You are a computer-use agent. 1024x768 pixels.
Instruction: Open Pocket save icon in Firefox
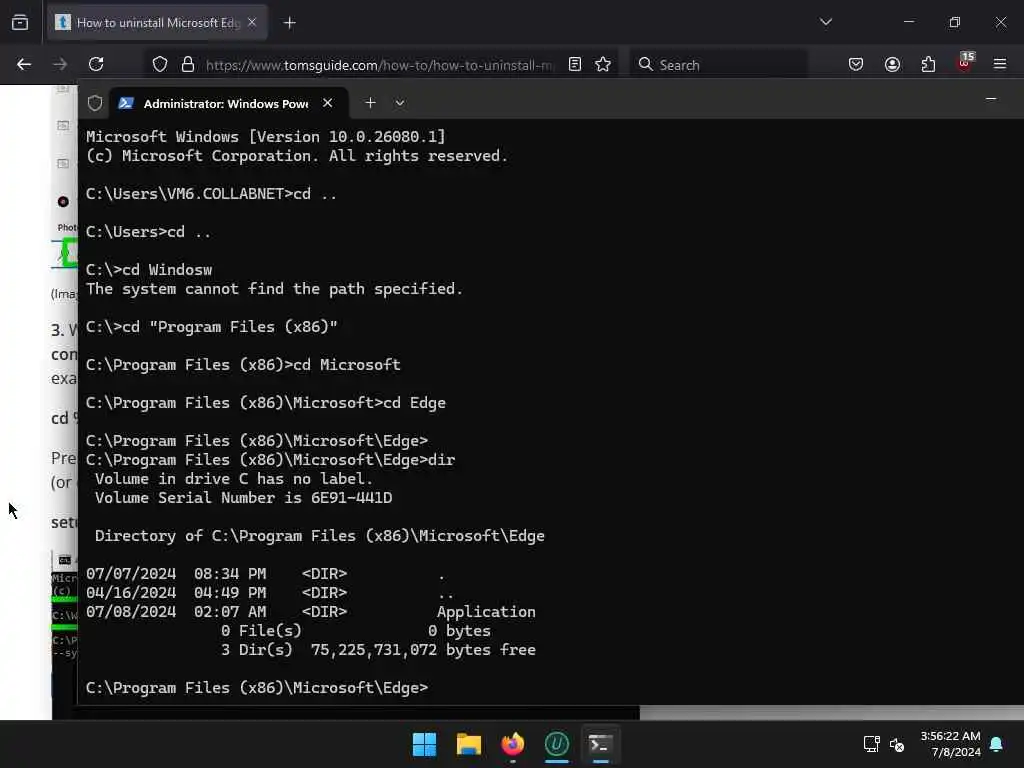pyautogui.click(x=856, y=64)
